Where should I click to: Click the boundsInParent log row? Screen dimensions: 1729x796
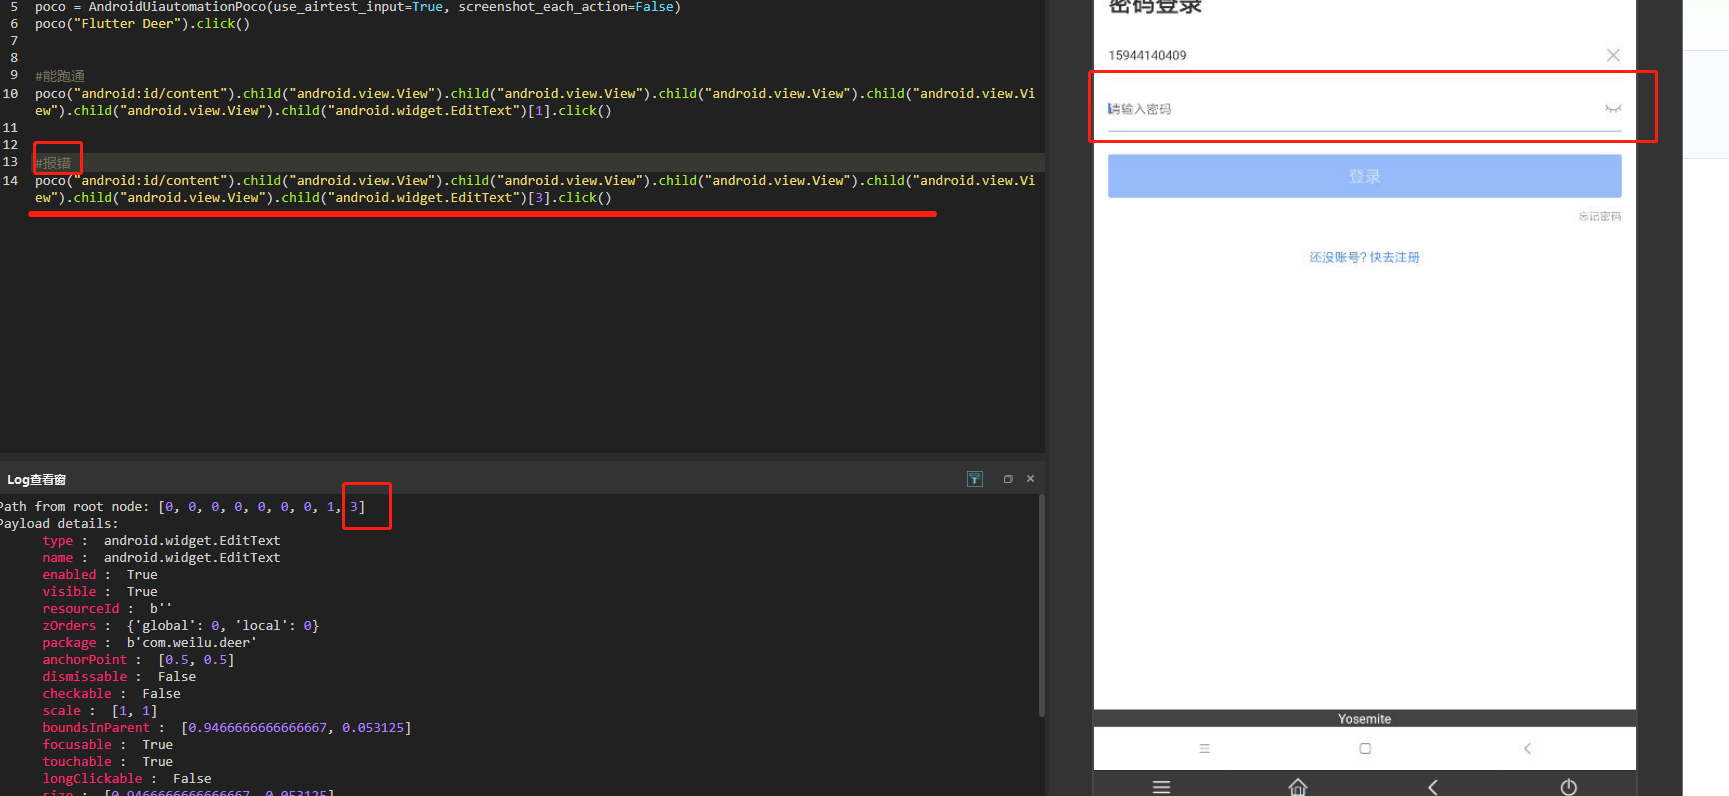tap(227, 728)
